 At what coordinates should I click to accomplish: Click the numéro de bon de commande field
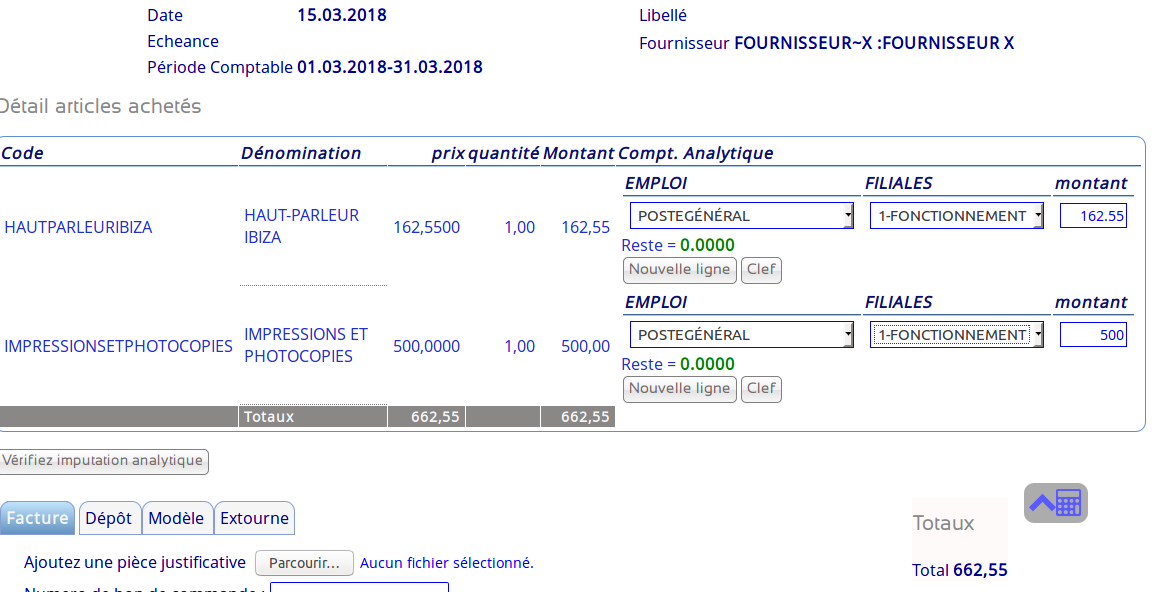tap(359, 588)
